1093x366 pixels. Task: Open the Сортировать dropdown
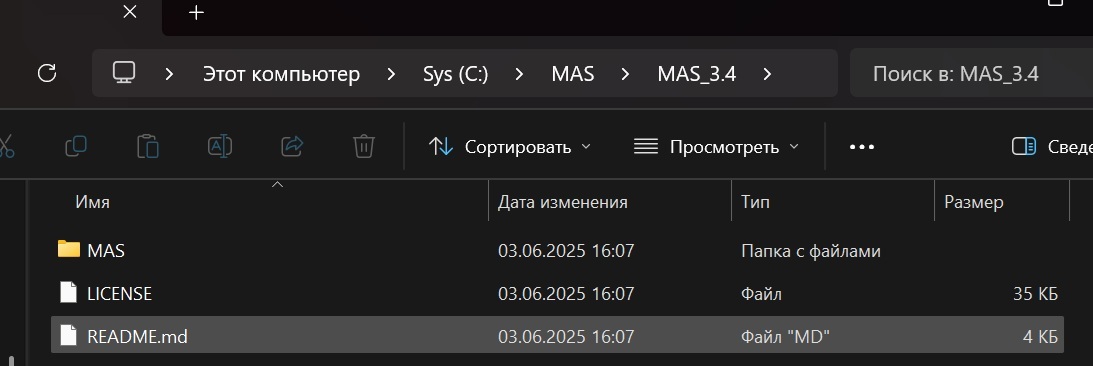click(510, 147)
